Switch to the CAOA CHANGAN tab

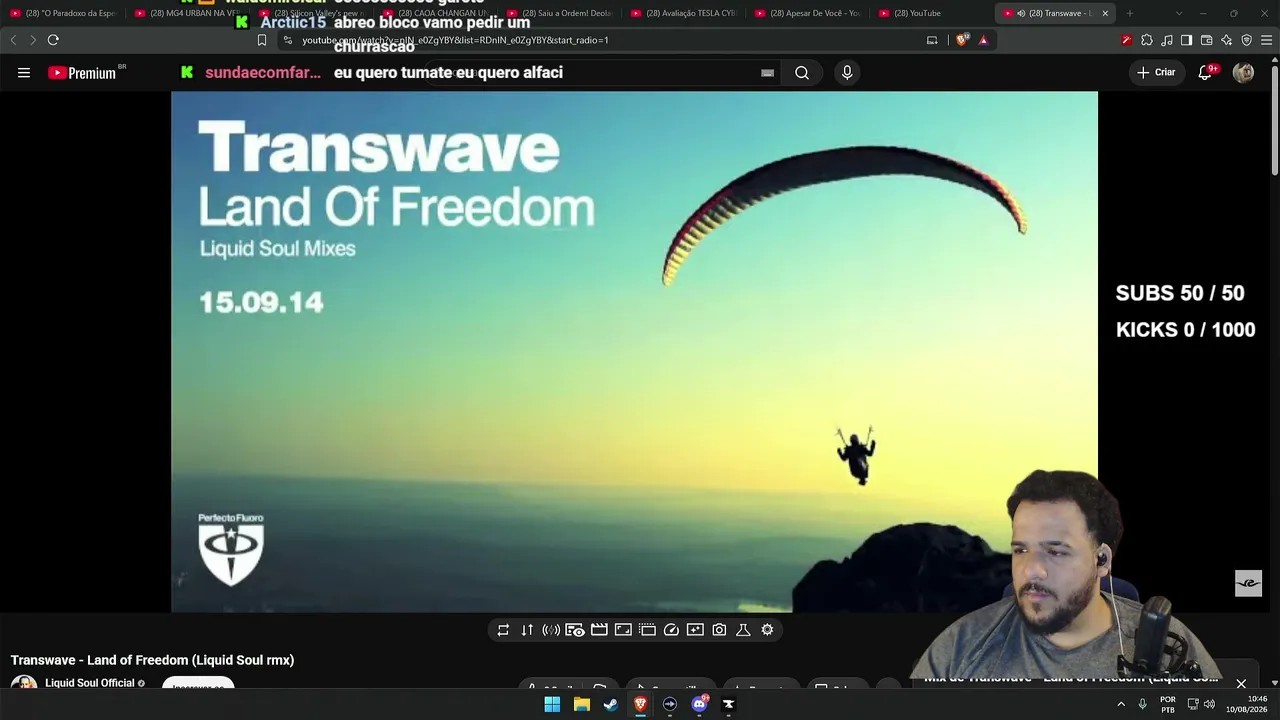(437, 13)
